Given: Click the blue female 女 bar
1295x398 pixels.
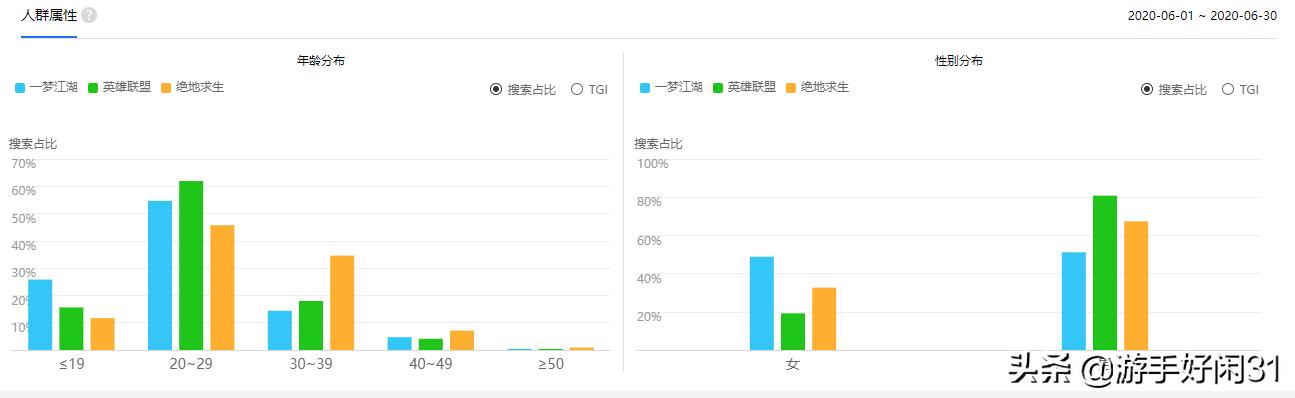Looking at the screenshot, I should coord(762,303).
